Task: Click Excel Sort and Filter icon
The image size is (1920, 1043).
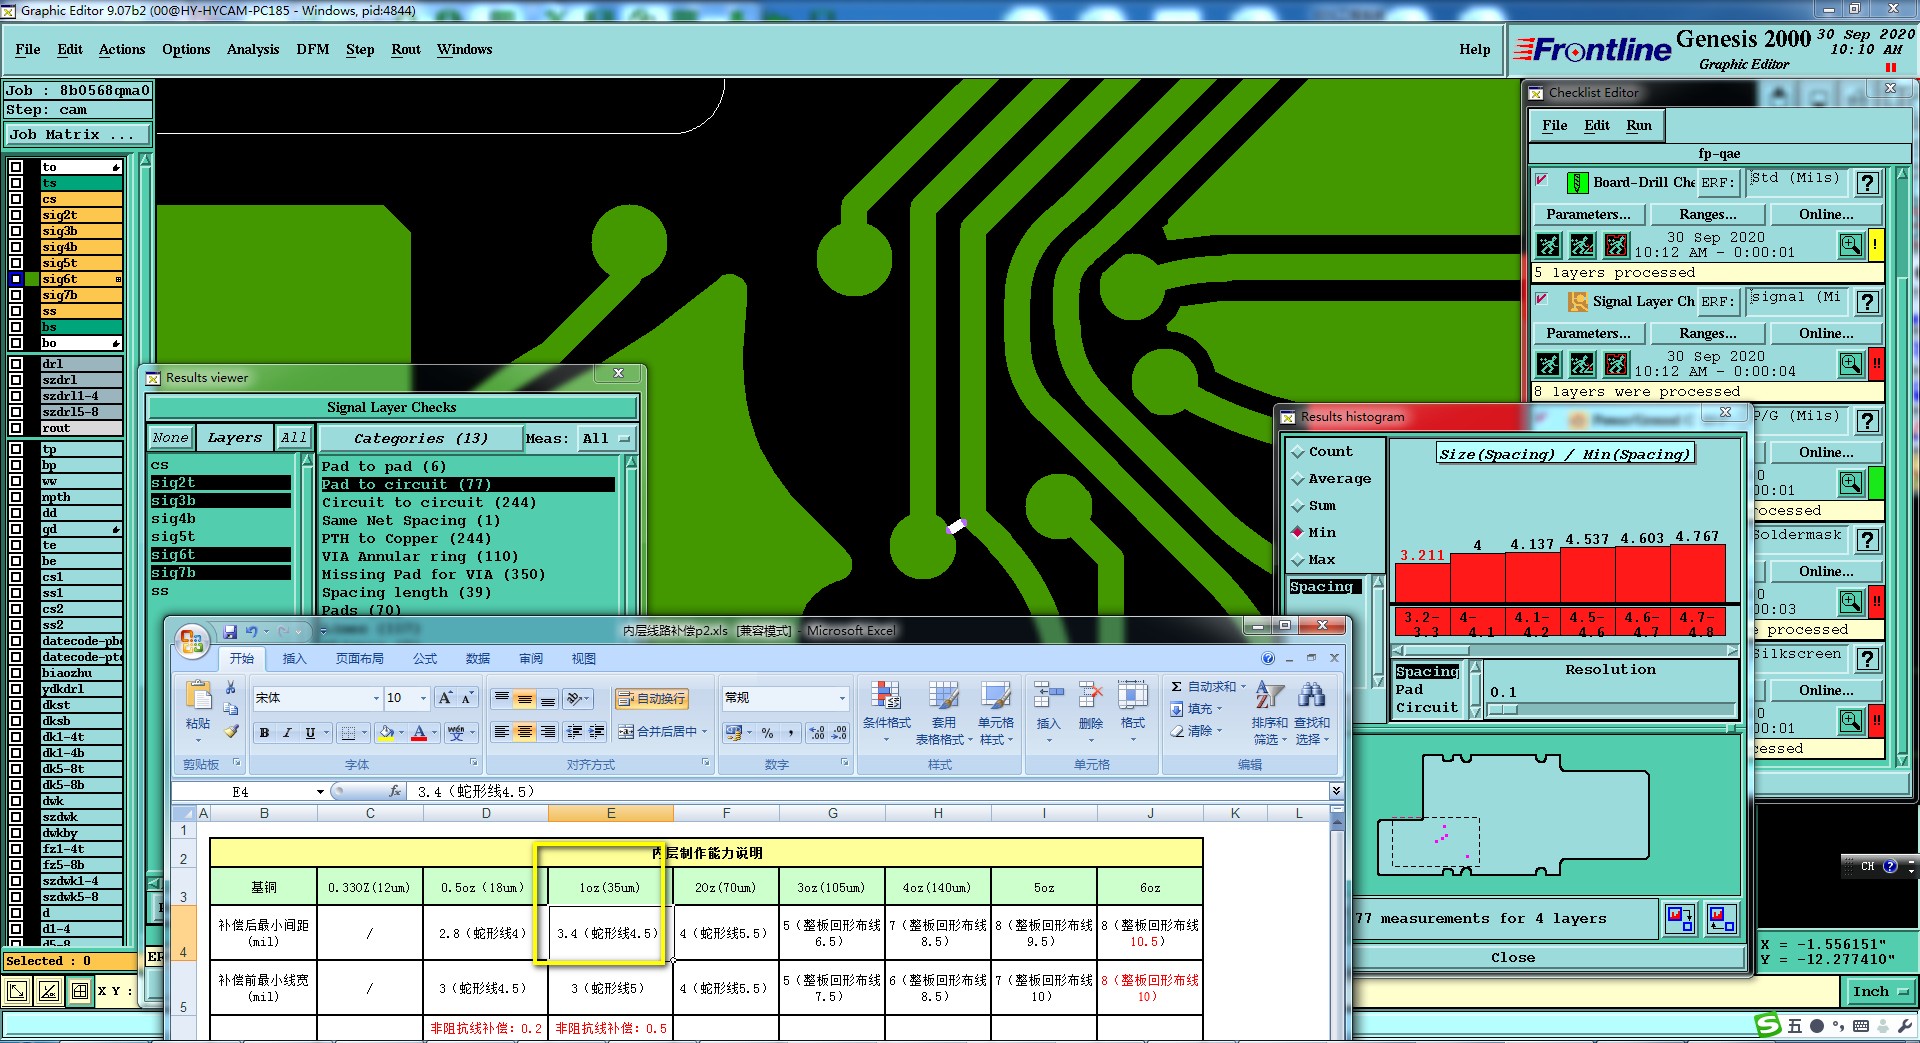Action: [x=1270, y=696]
